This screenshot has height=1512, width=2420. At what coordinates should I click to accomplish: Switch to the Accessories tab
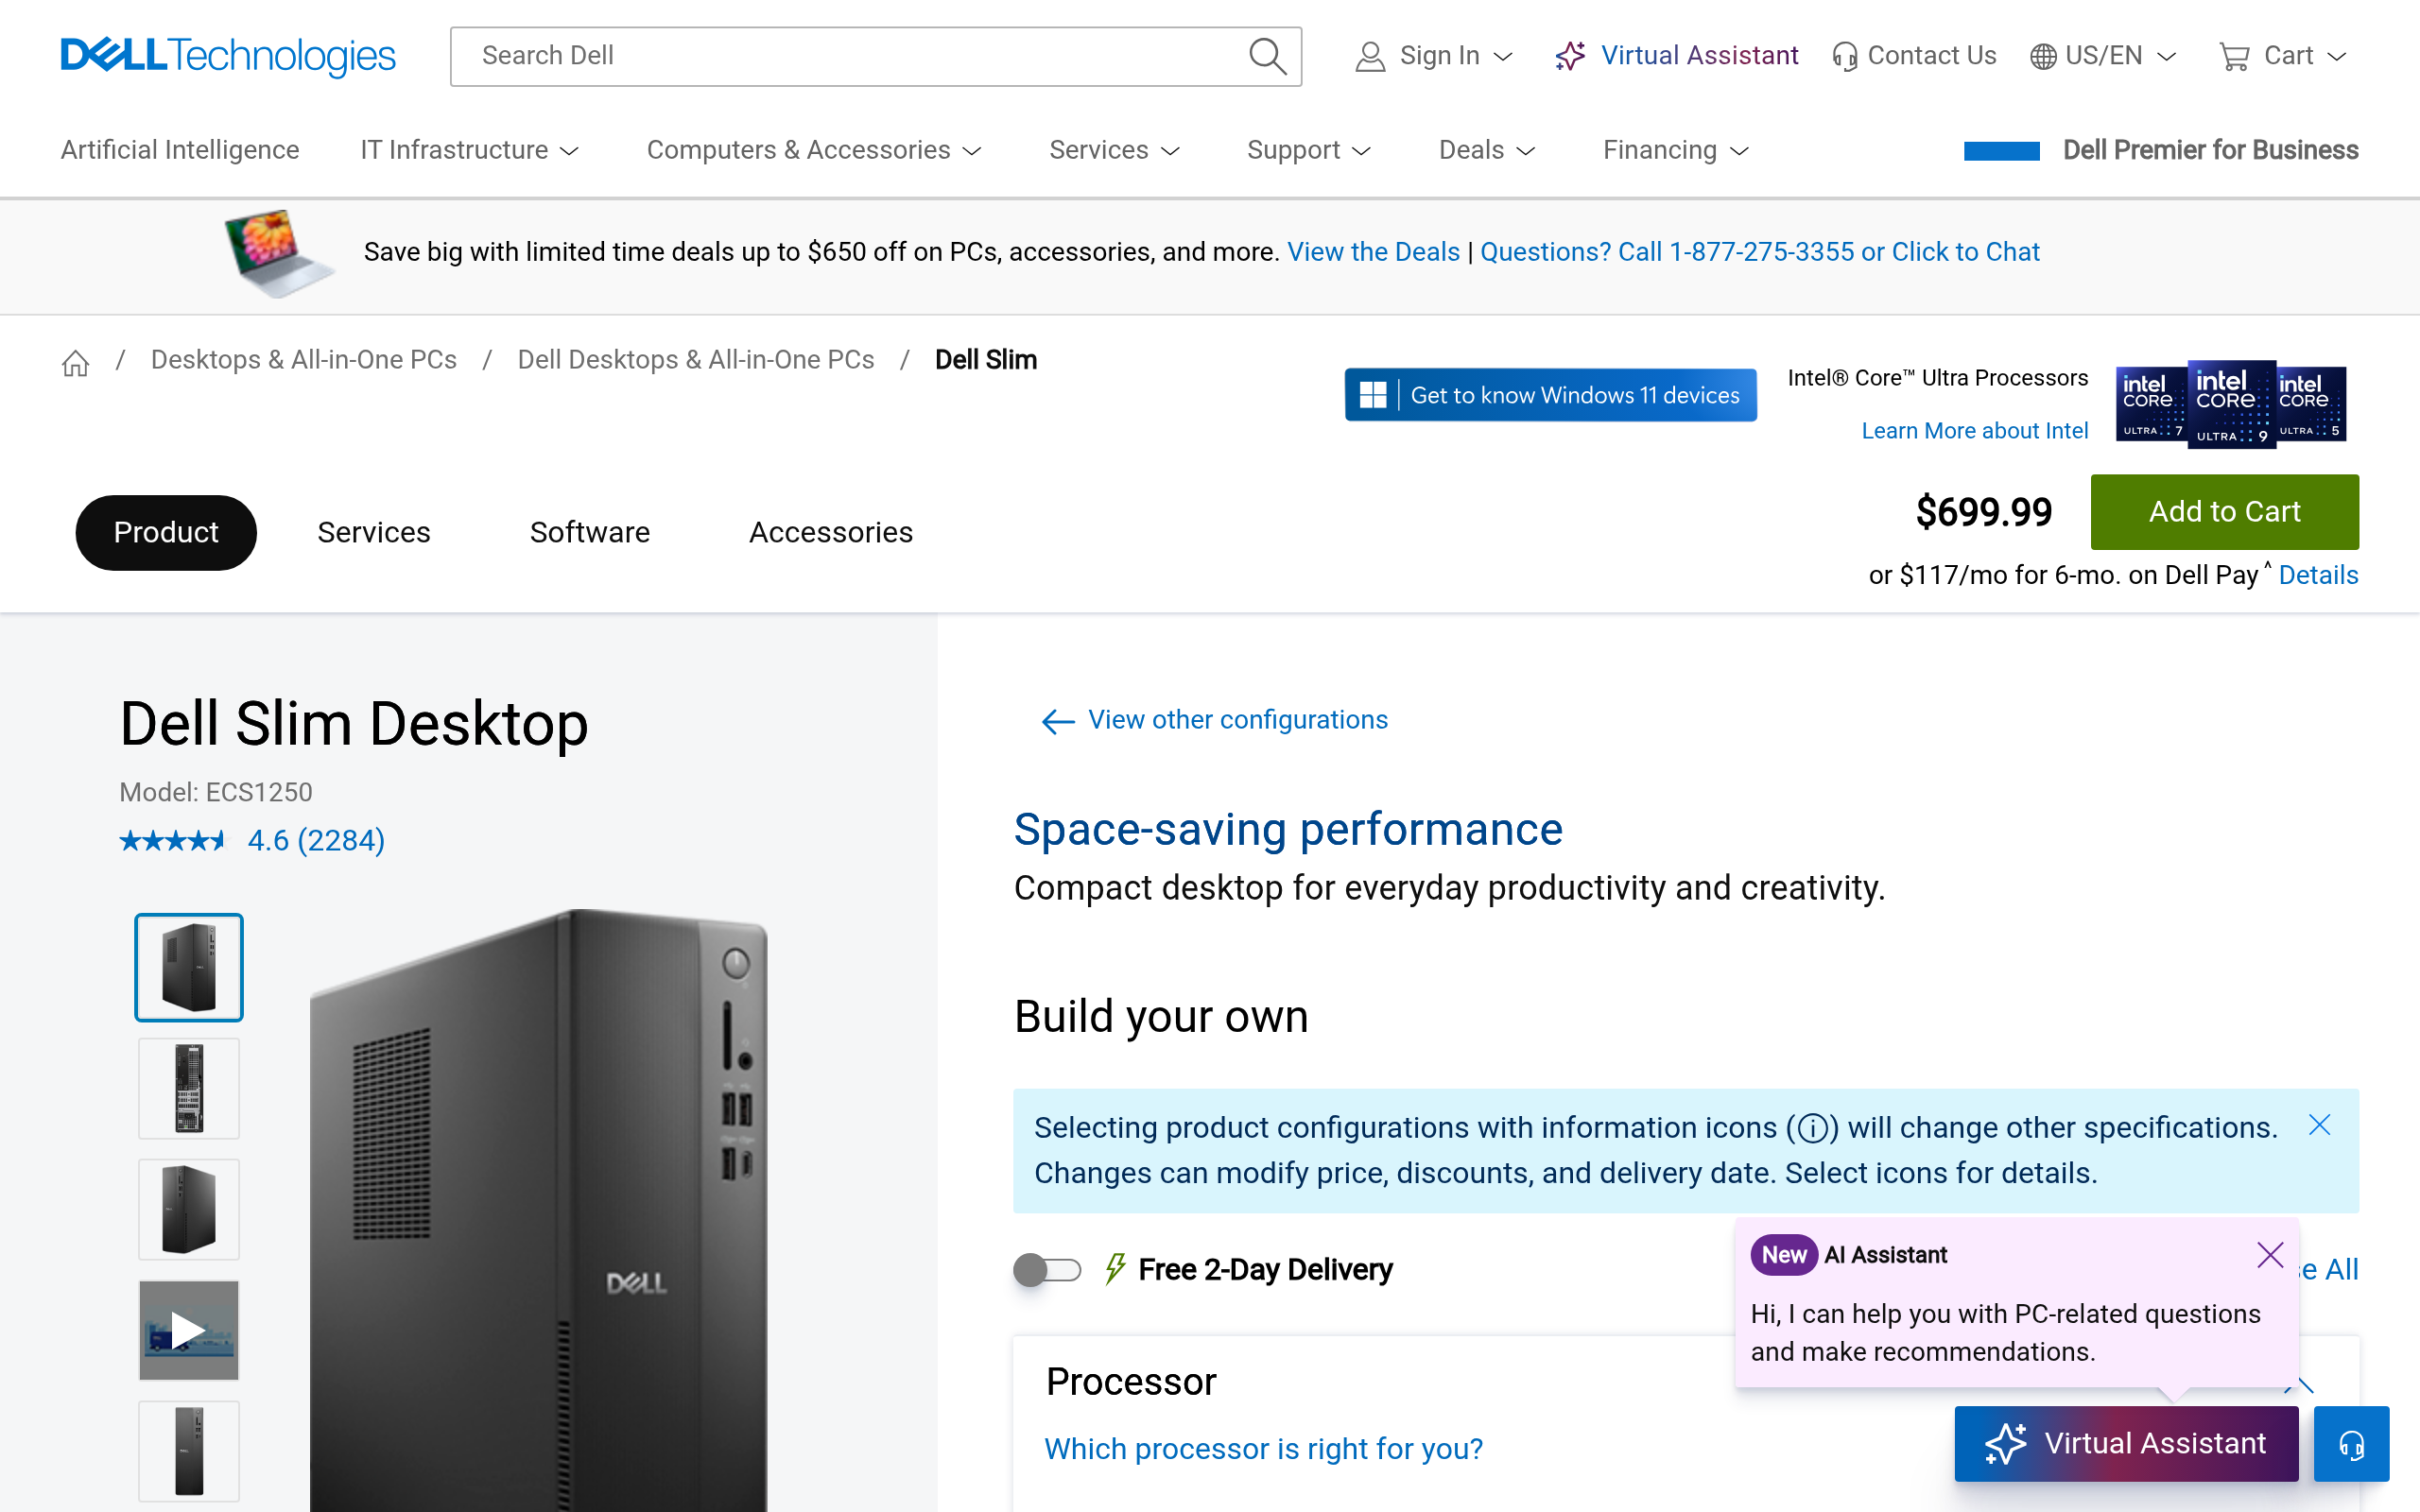tap(830, 532)
